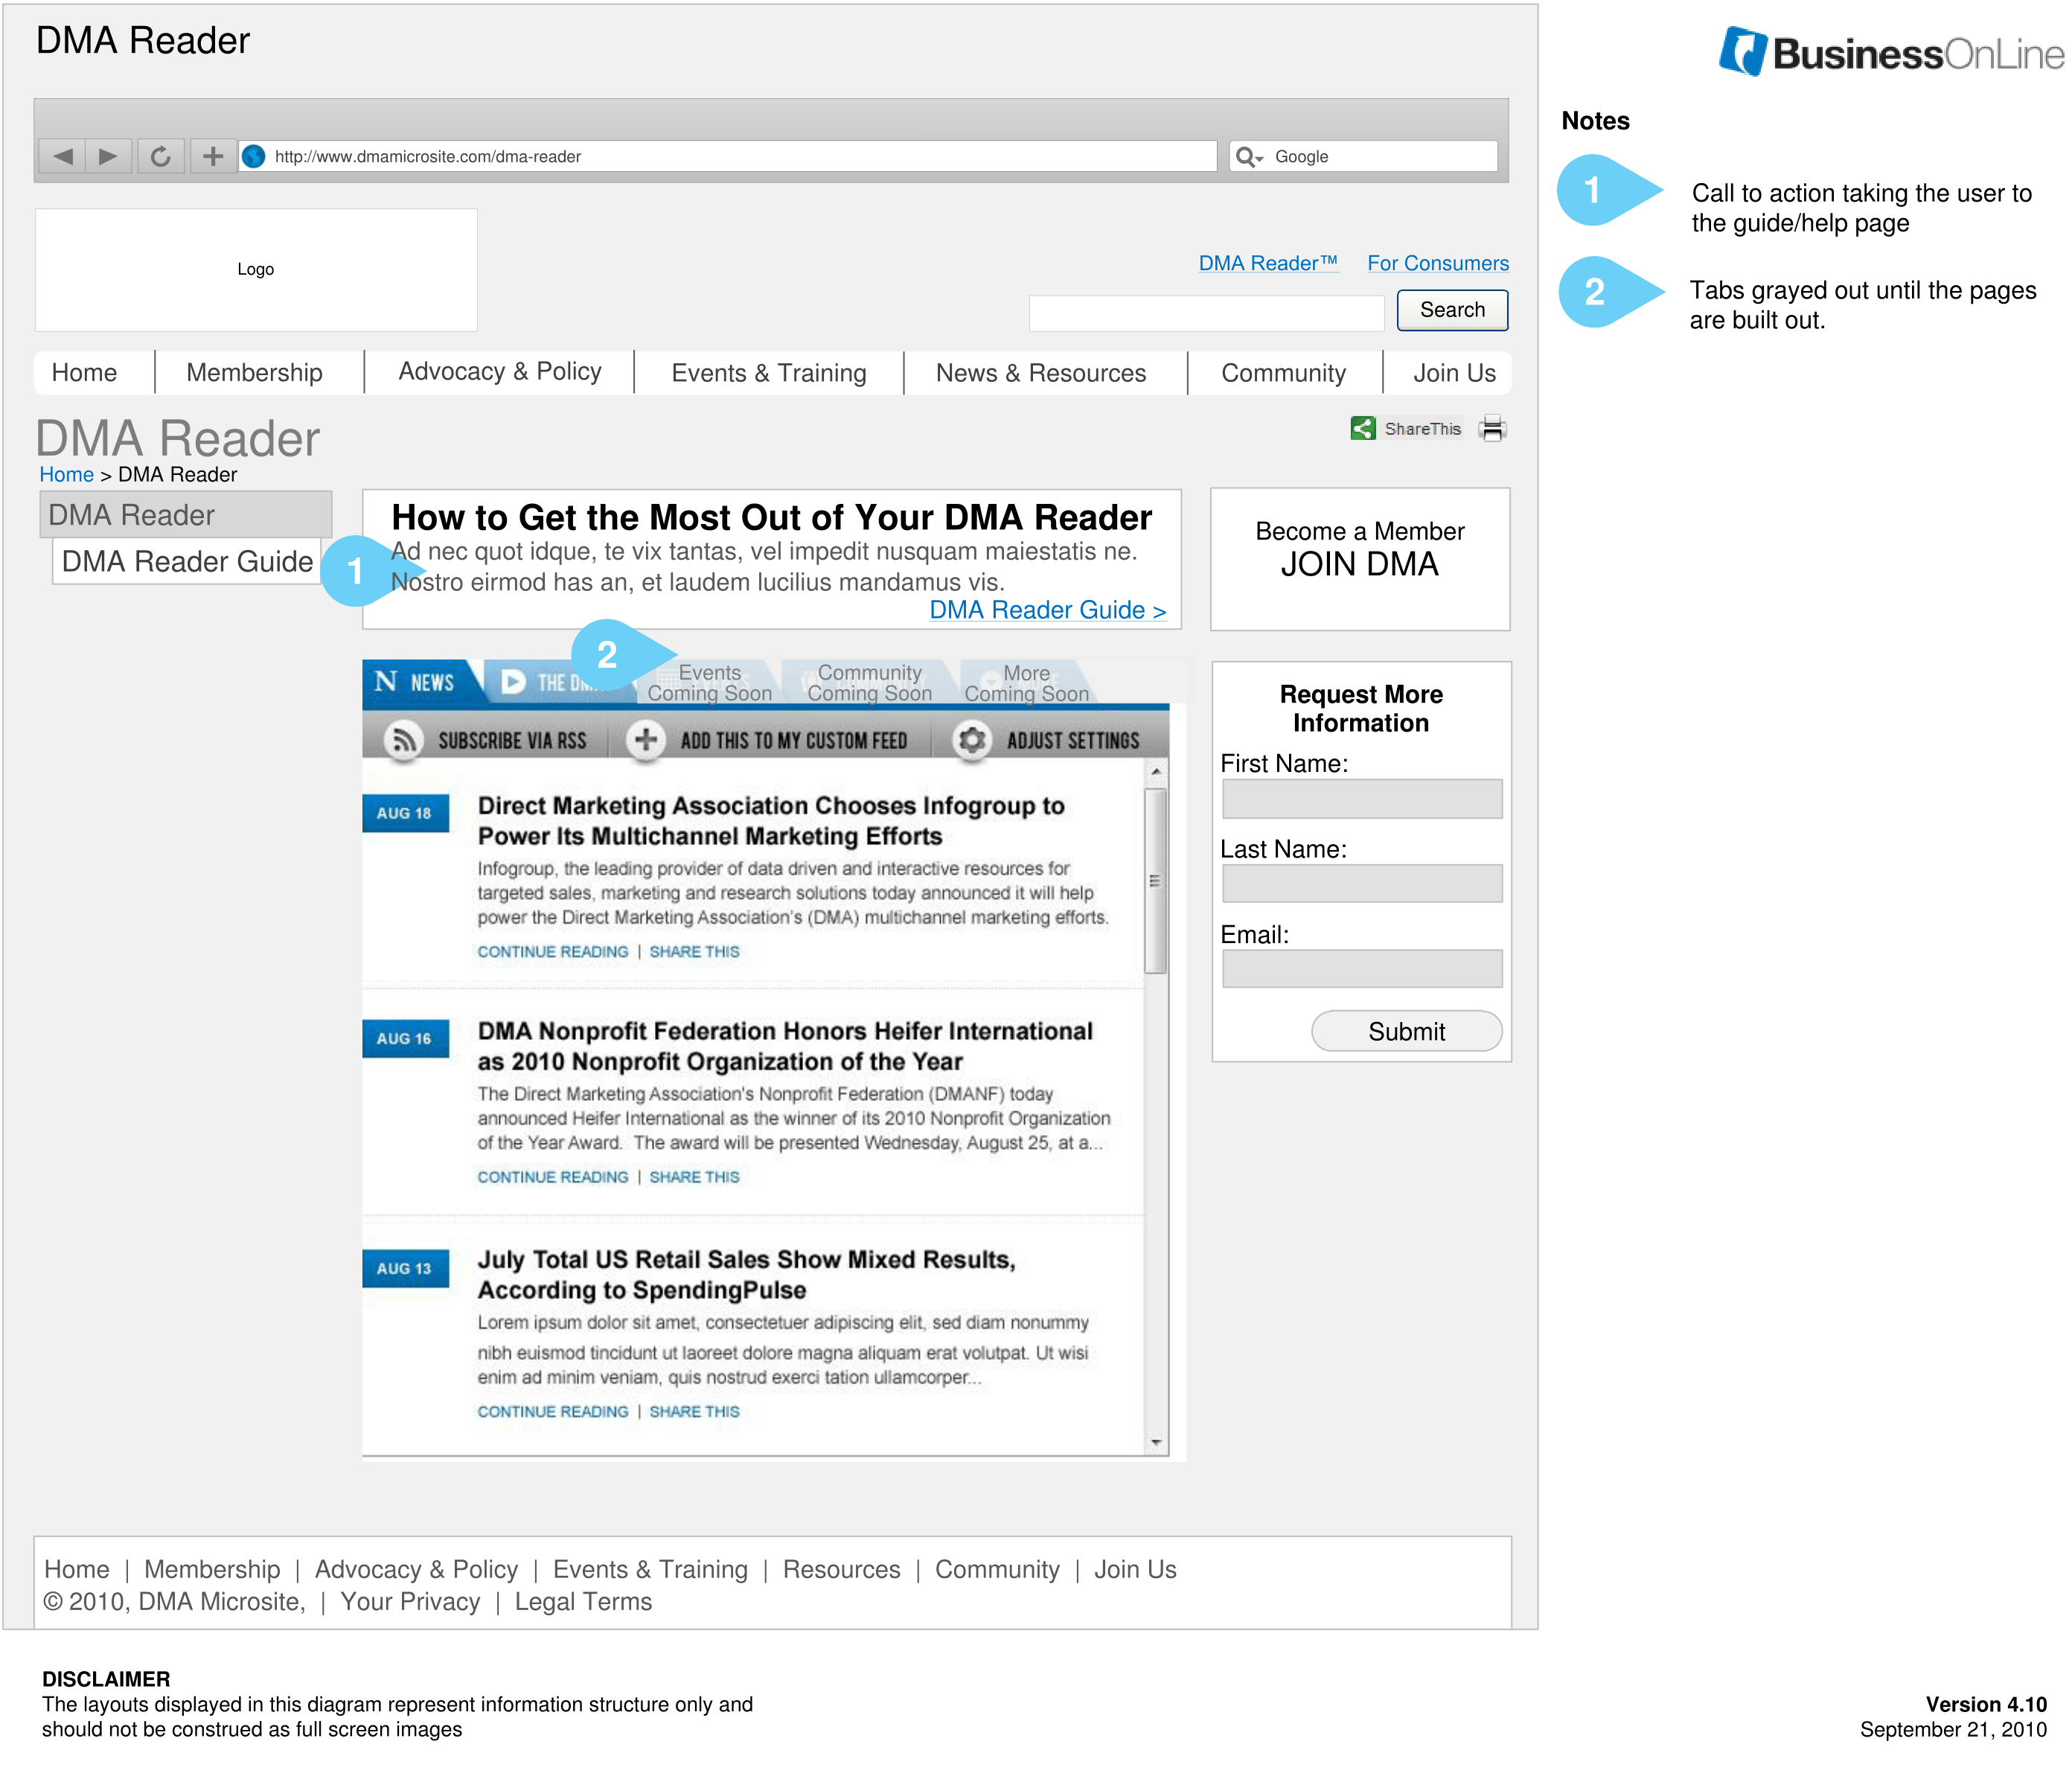Click Events & Training in the footer

pos(650,1569)
